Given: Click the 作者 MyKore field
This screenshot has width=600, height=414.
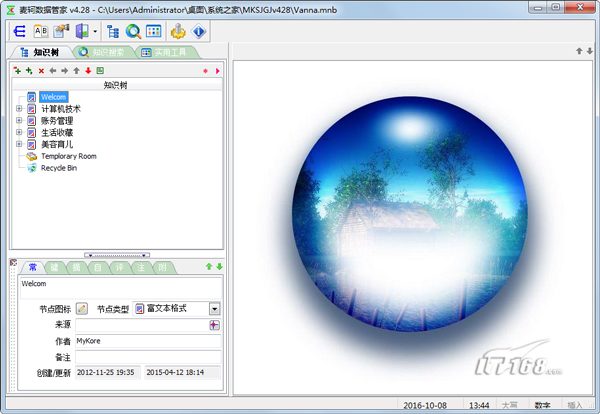Looking at the screenshot, I should tap(148, 341).
